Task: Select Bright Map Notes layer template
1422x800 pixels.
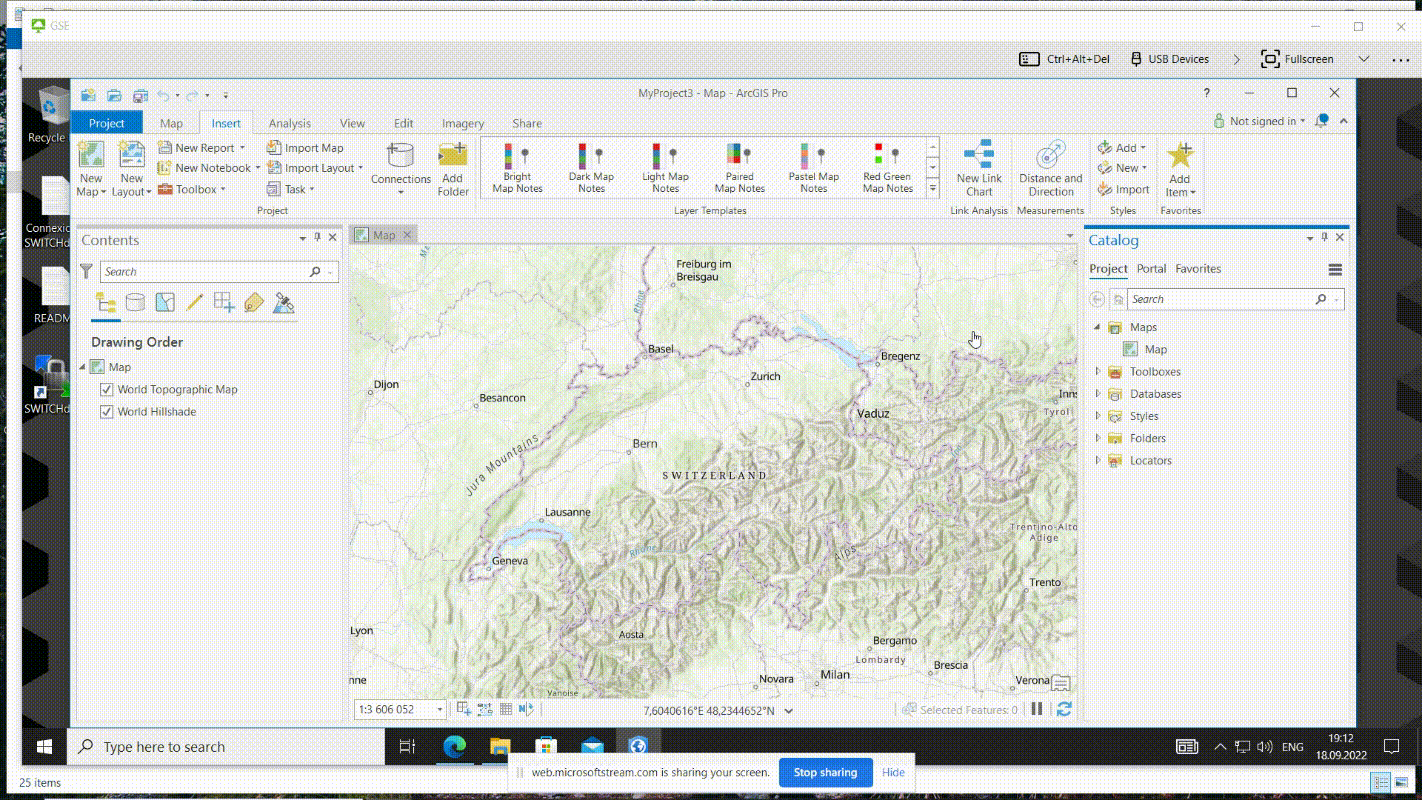Action: click(517, 168)
